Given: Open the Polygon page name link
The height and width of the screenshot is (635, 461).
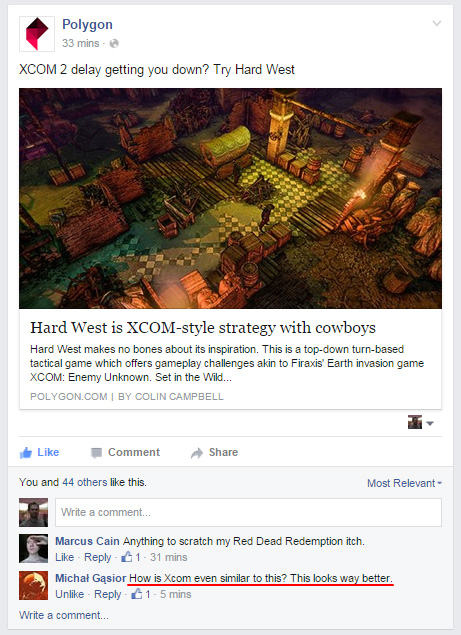Looking at the screenshot, I should point(87,24).
